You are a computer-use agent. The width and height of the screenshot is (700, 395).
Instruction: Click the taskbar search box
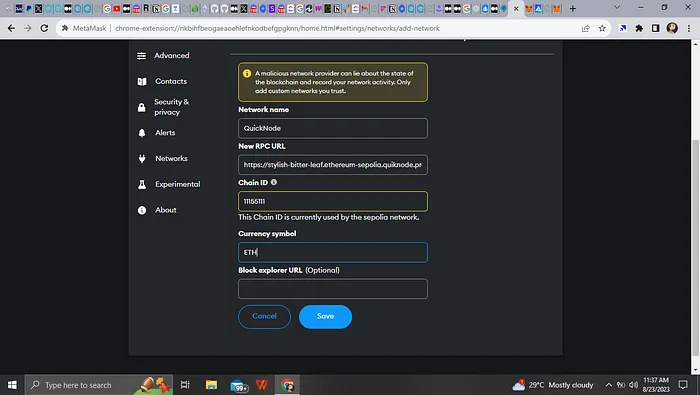99,385
